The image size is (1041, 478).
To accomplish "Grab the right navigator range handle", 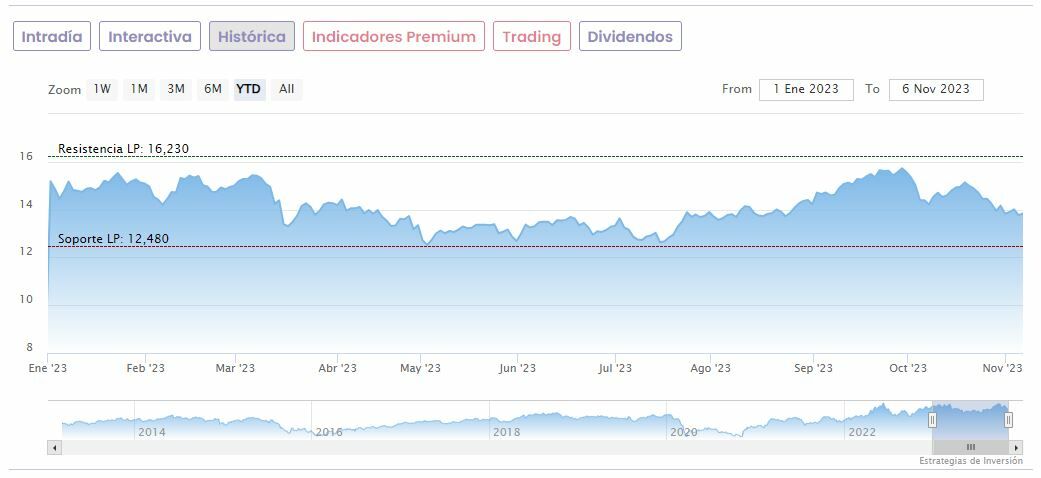I will (1008, 420).
